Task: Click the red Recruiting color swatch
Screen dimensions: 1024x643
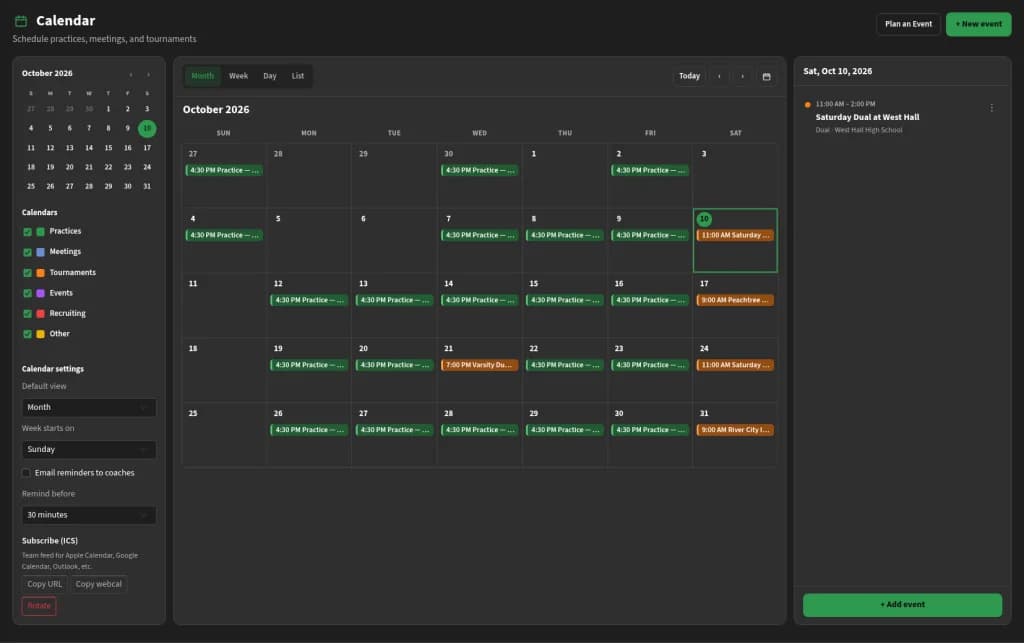Action: click(x=40, y=313)
